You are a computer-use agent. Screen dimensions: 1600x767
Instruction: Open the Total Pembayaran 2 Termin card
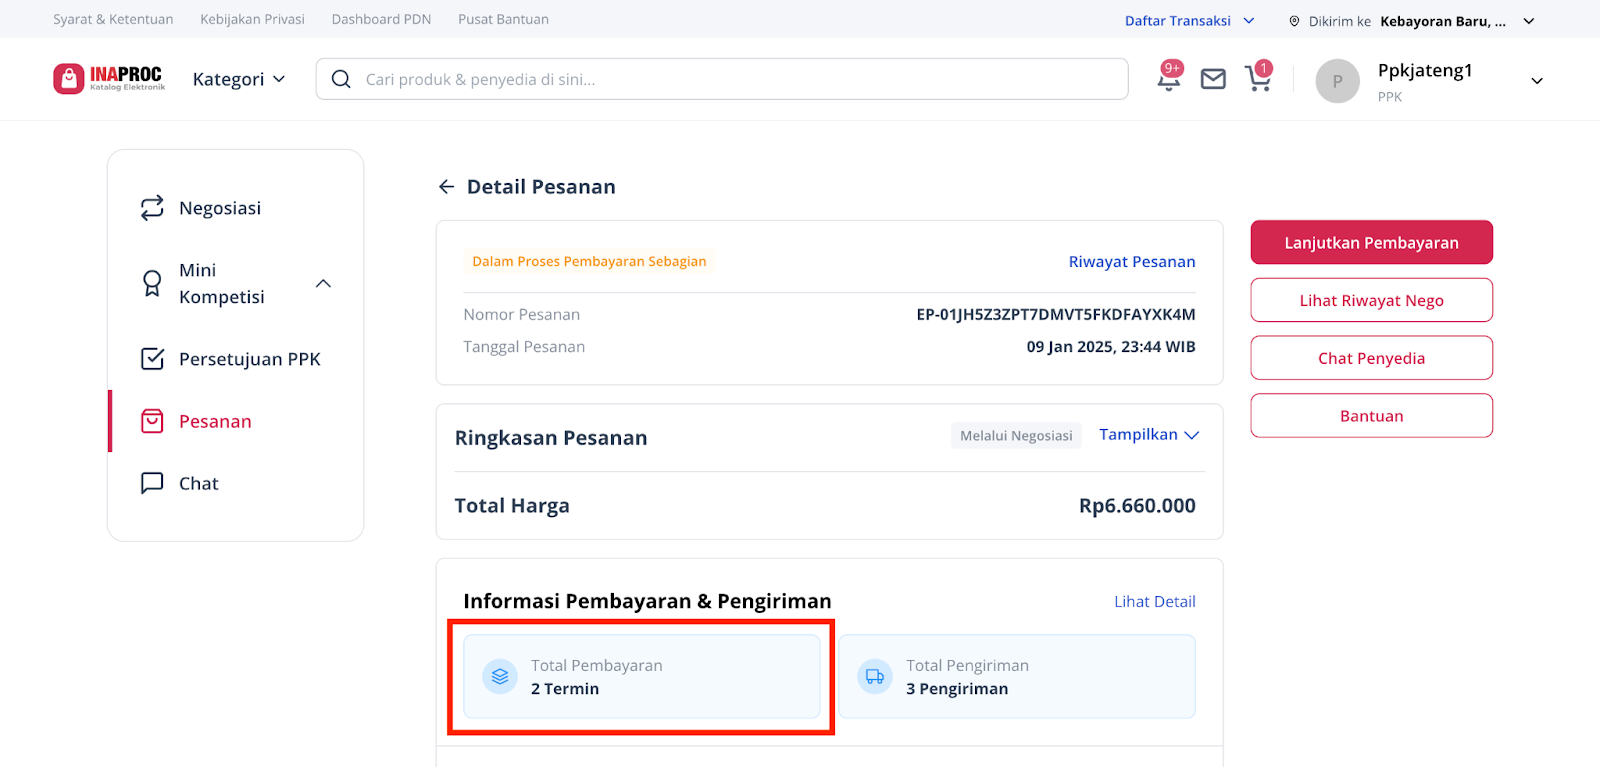tap(642, 677)
